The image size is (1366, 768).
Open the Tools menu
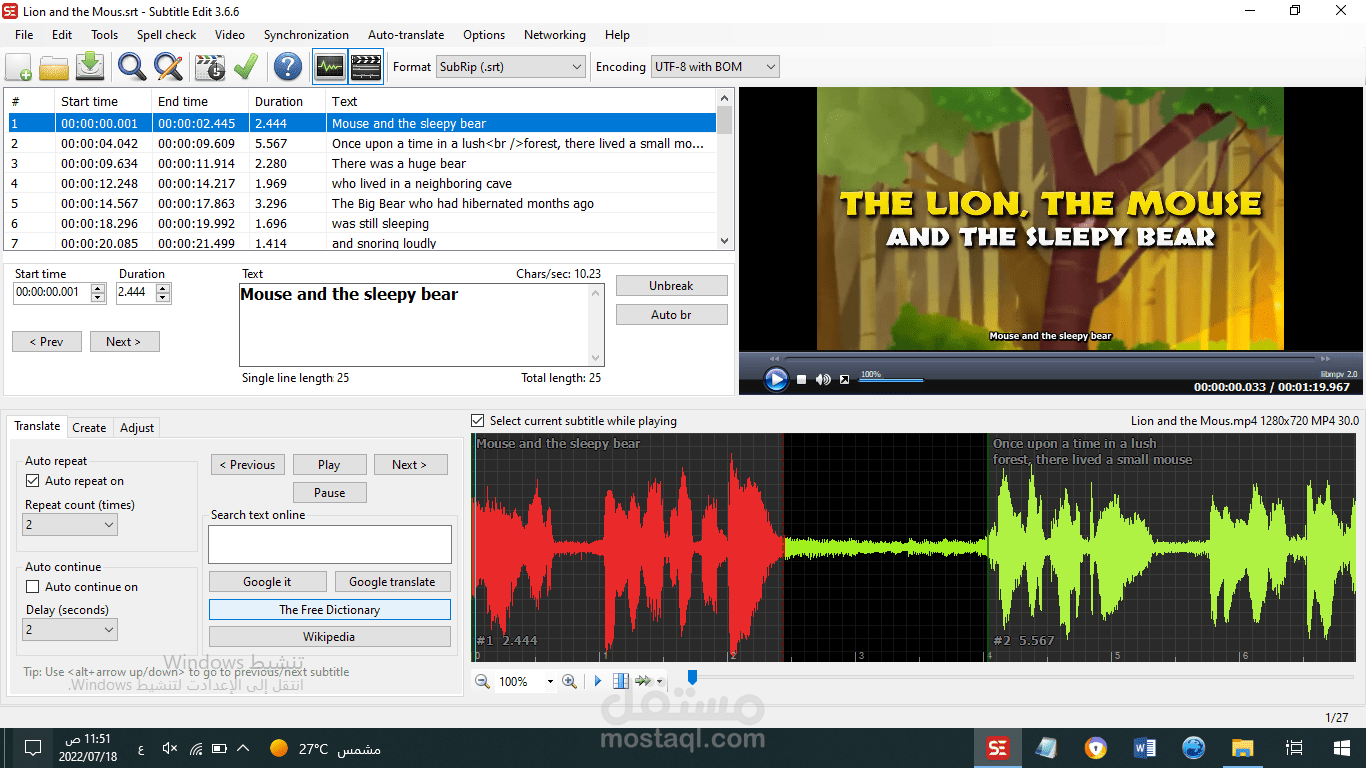[x=105, y=34]
